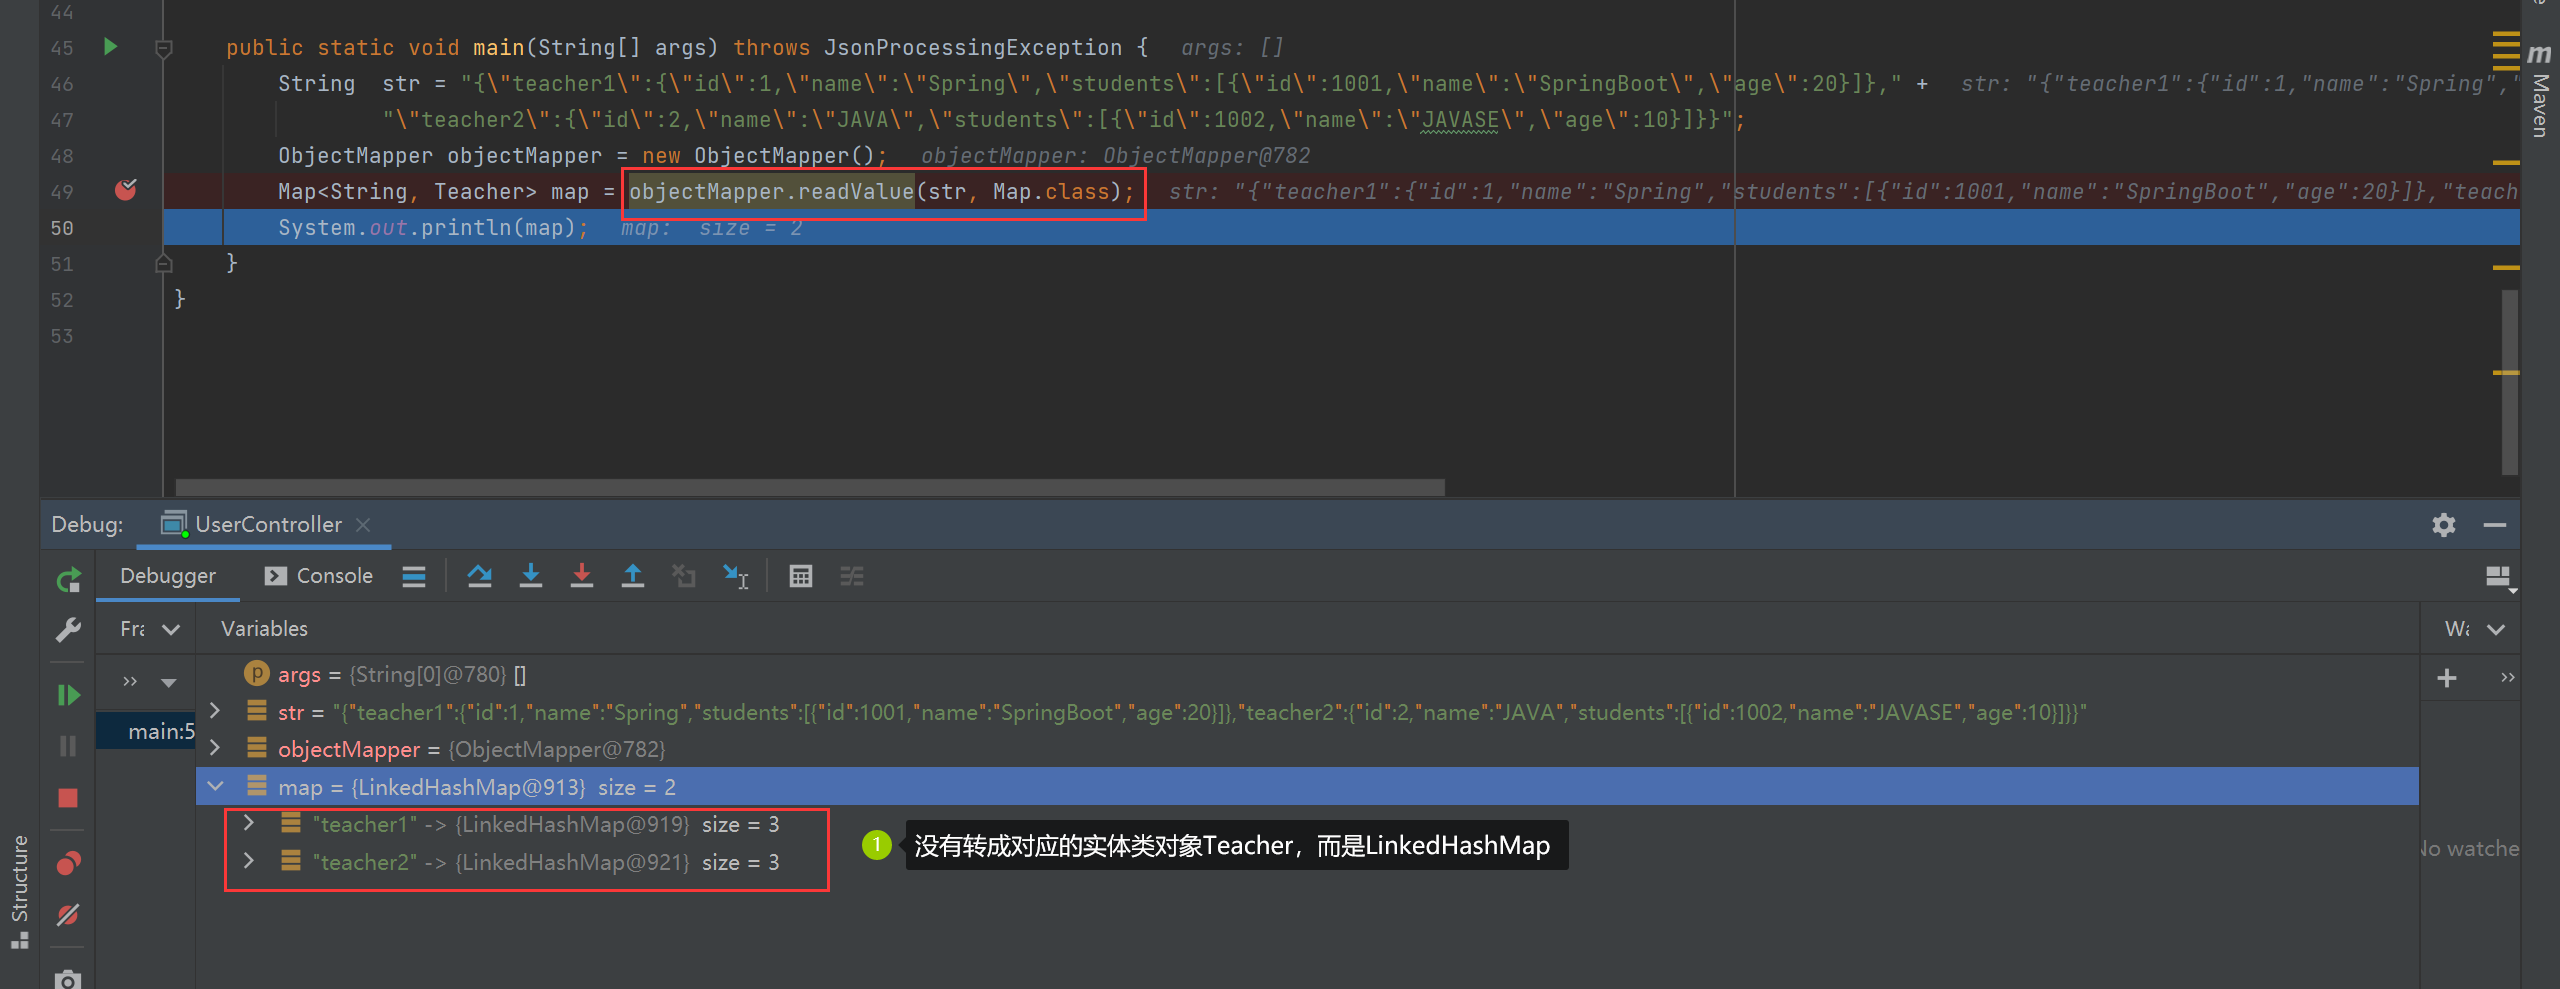
Task: Click Step Out button
Action: (x=633, y=576)
